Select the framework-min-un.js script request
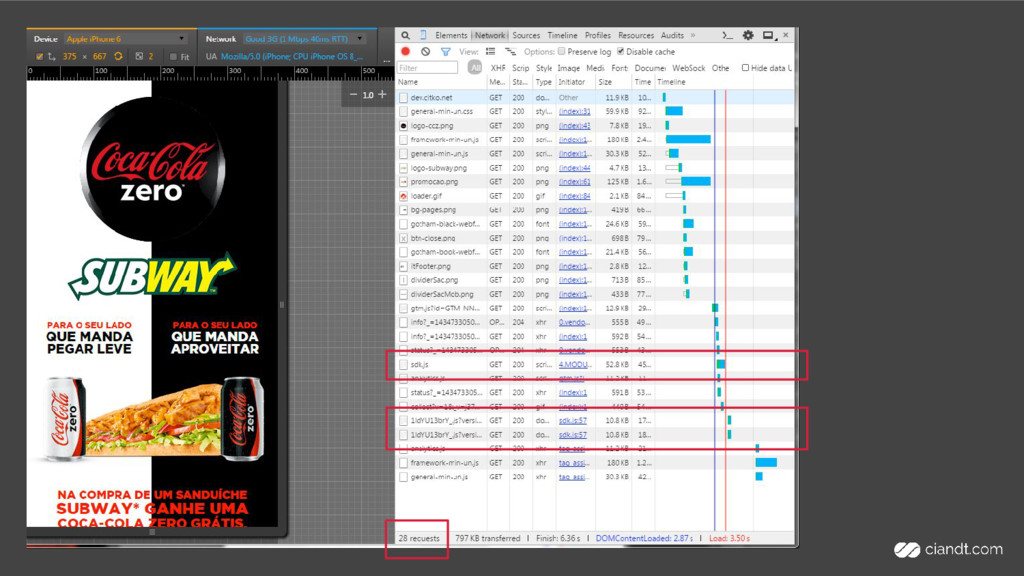Image resolution: width=1024 pixels, height=576 pixels. tap(595, 140)
